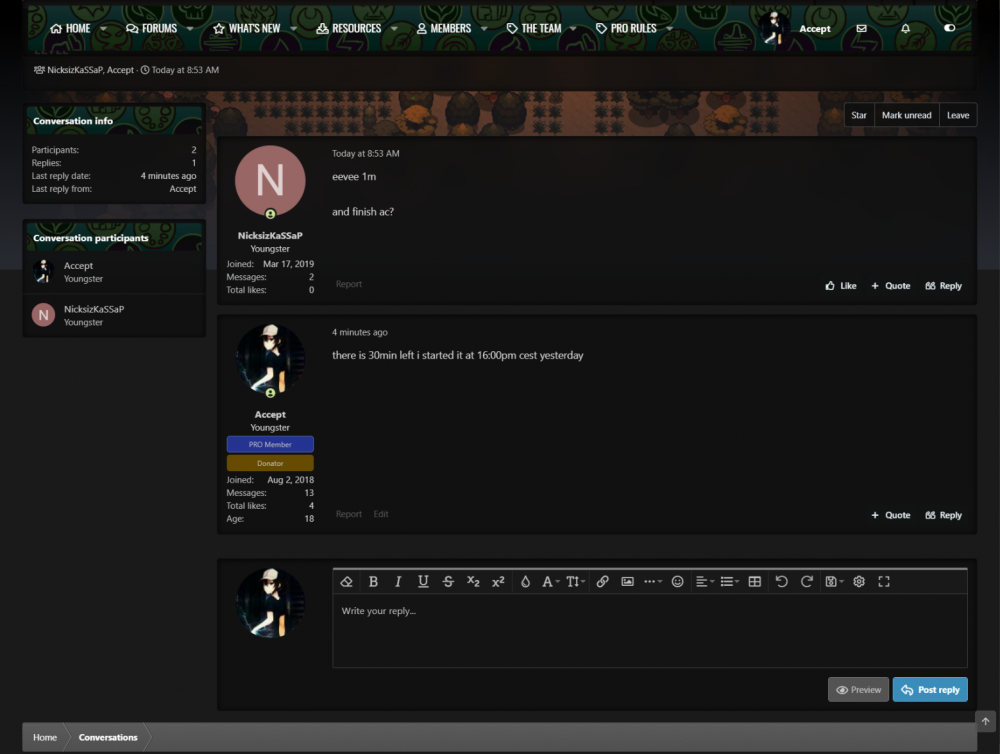This screenshot has height=754, width=1000.
Task: Go to Pro Rules navigation item
Action: pyautogui.click(x=626, y=29)
